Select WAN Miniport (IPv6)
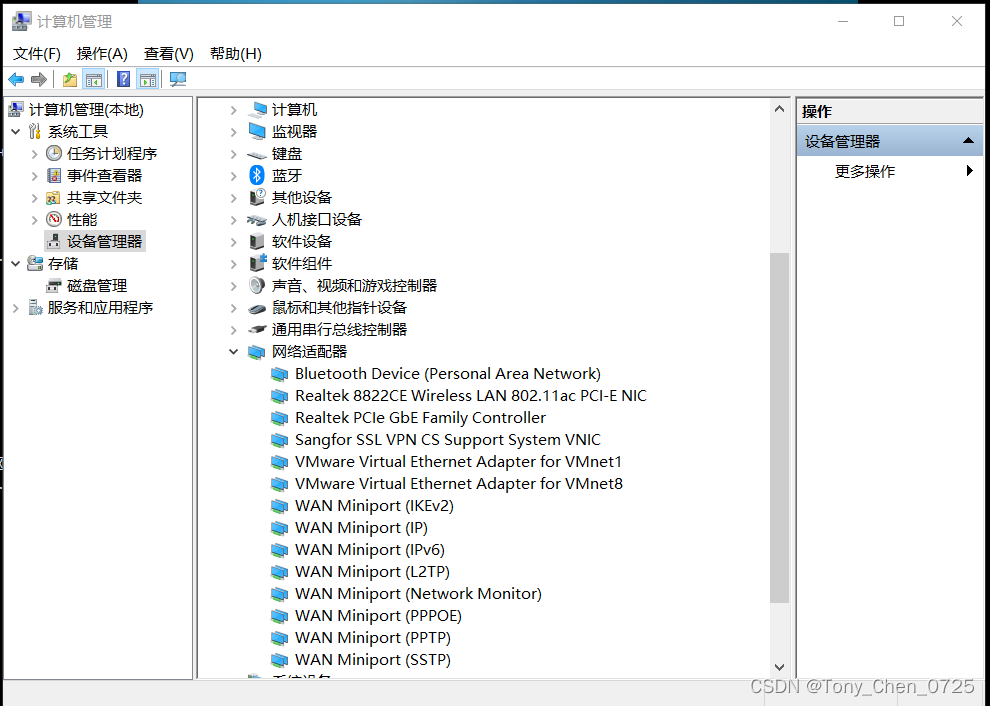Viewport: 990px width, 706px height. pos(369,550)
